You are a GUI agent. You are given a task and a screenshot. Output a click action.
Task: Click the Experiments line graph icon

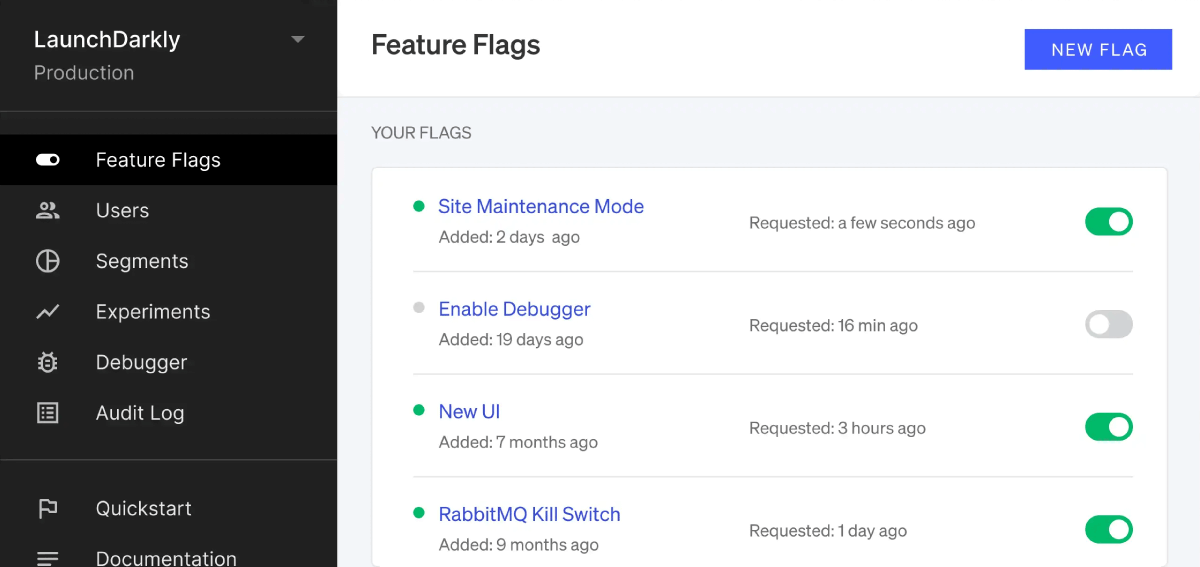[x=48, y=312]
